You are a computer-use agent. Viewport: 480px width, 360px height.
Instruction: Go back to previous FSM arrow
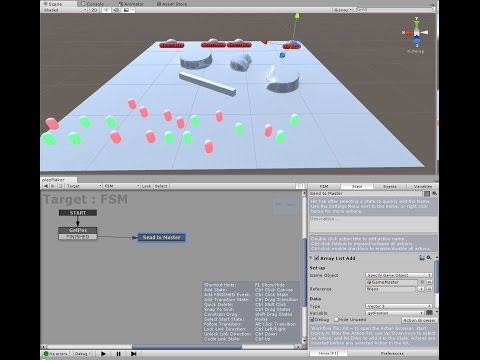(x=46, y=186)
